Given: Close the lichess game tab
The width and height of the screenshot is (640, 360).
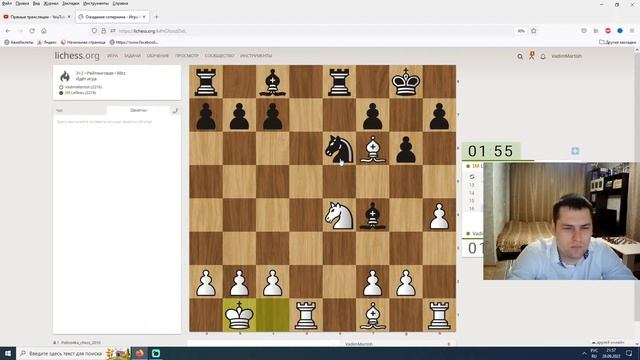Looking at the screenshot, I should point(144,17).
